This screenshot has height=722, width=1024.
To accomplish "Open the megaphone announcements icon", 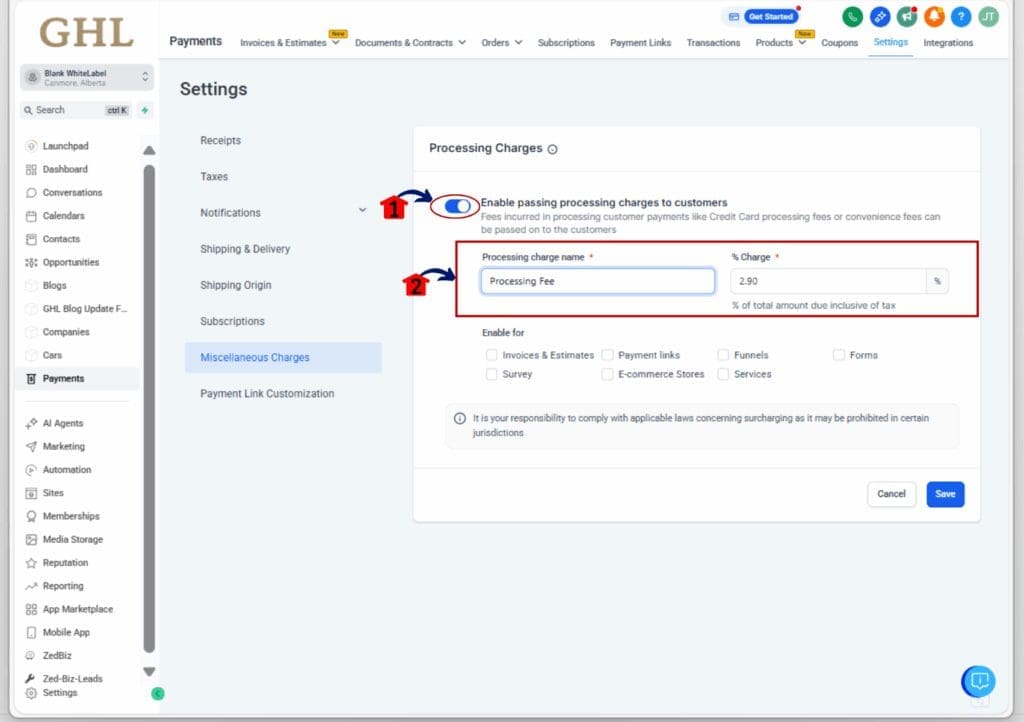I will coord(906,17).
